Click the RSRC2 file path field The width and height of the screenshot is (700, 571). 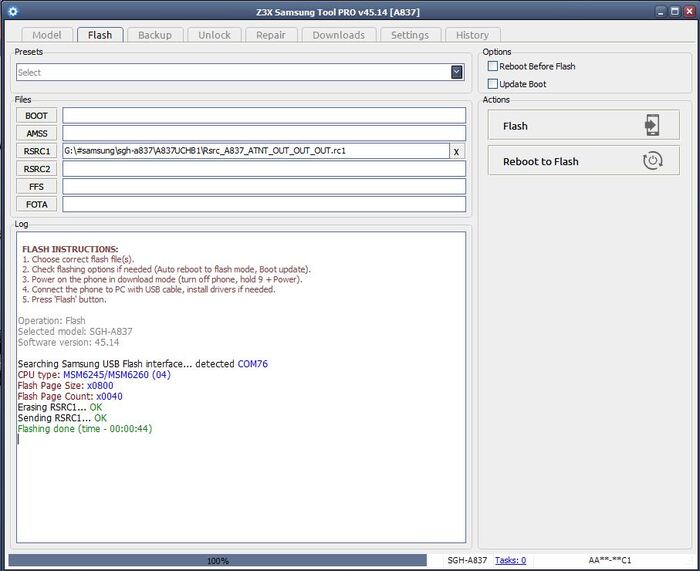pyautogui.click(x=264, y=169)
